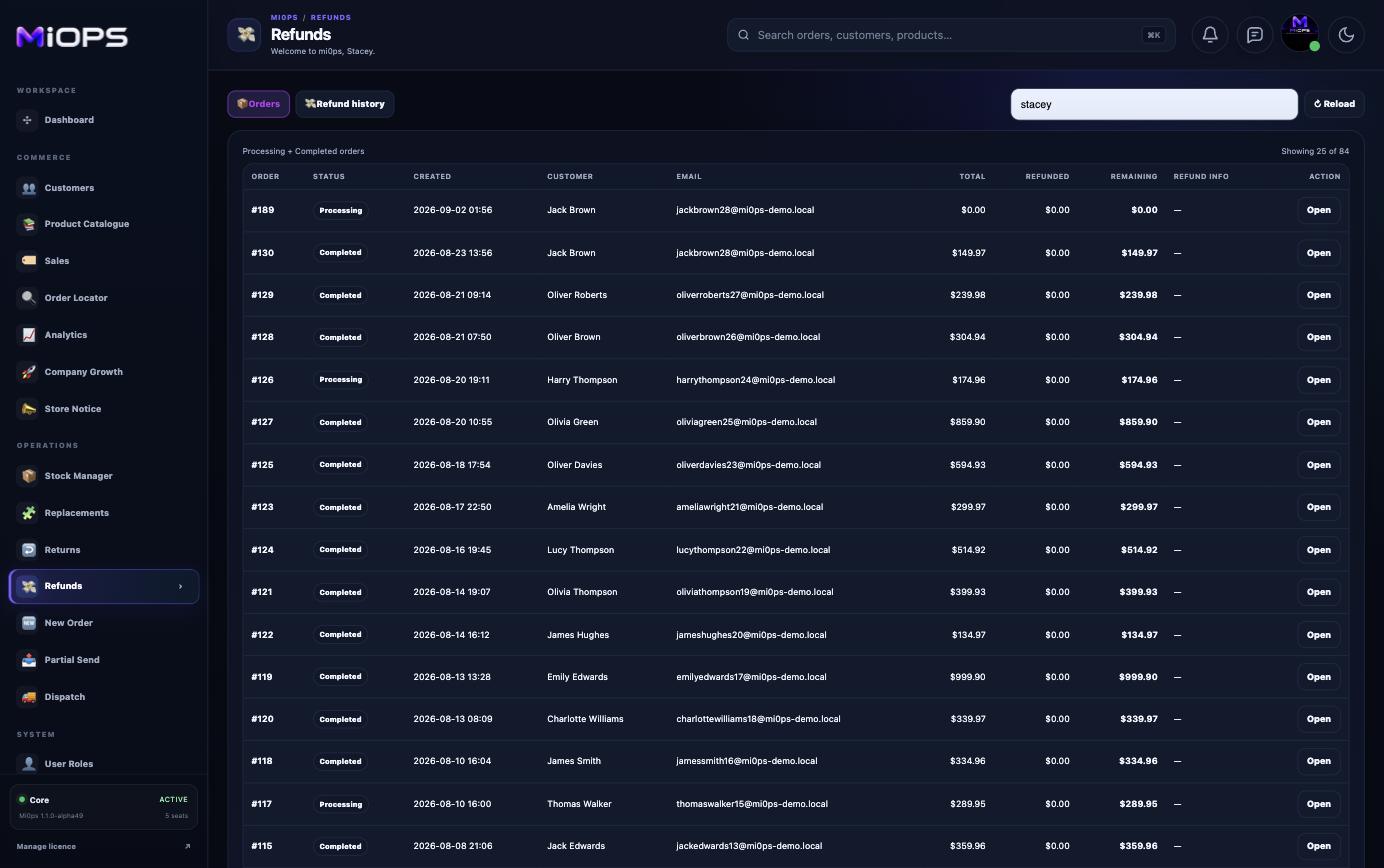
Task: Sort by the Created column header
Action: coord(432,176)
